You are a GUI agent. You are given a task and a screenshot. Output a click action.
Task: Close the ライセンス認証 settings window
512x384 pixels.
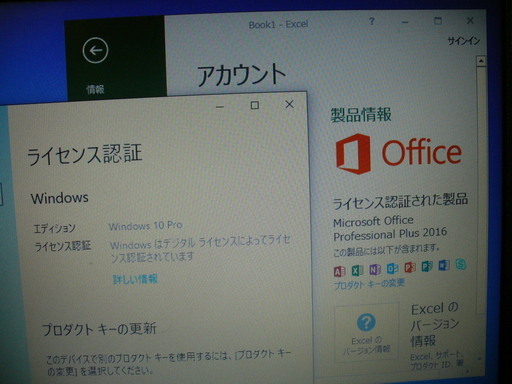[289, 104]
